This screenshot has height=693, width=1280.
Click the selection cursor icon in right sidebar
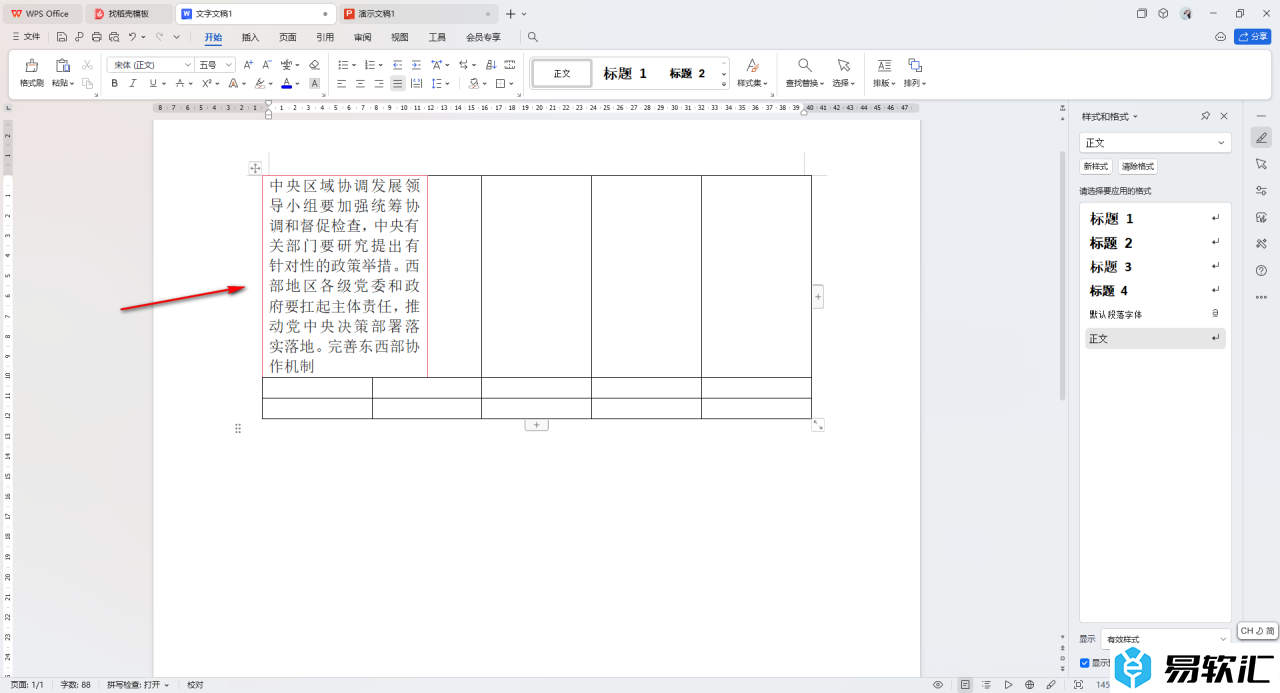pos(1261,164)
